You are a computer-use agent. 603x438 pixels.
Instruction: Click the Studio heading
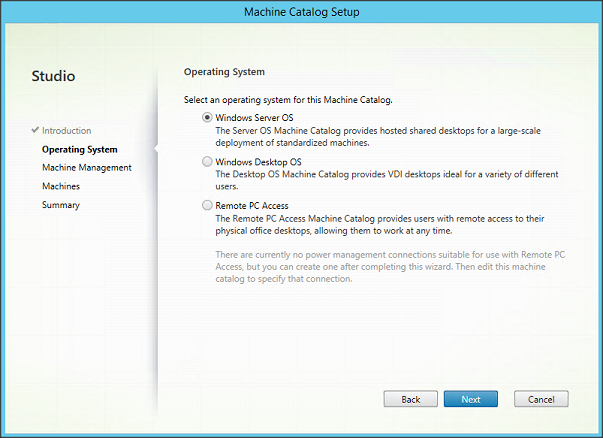click(x=53, y=76)
